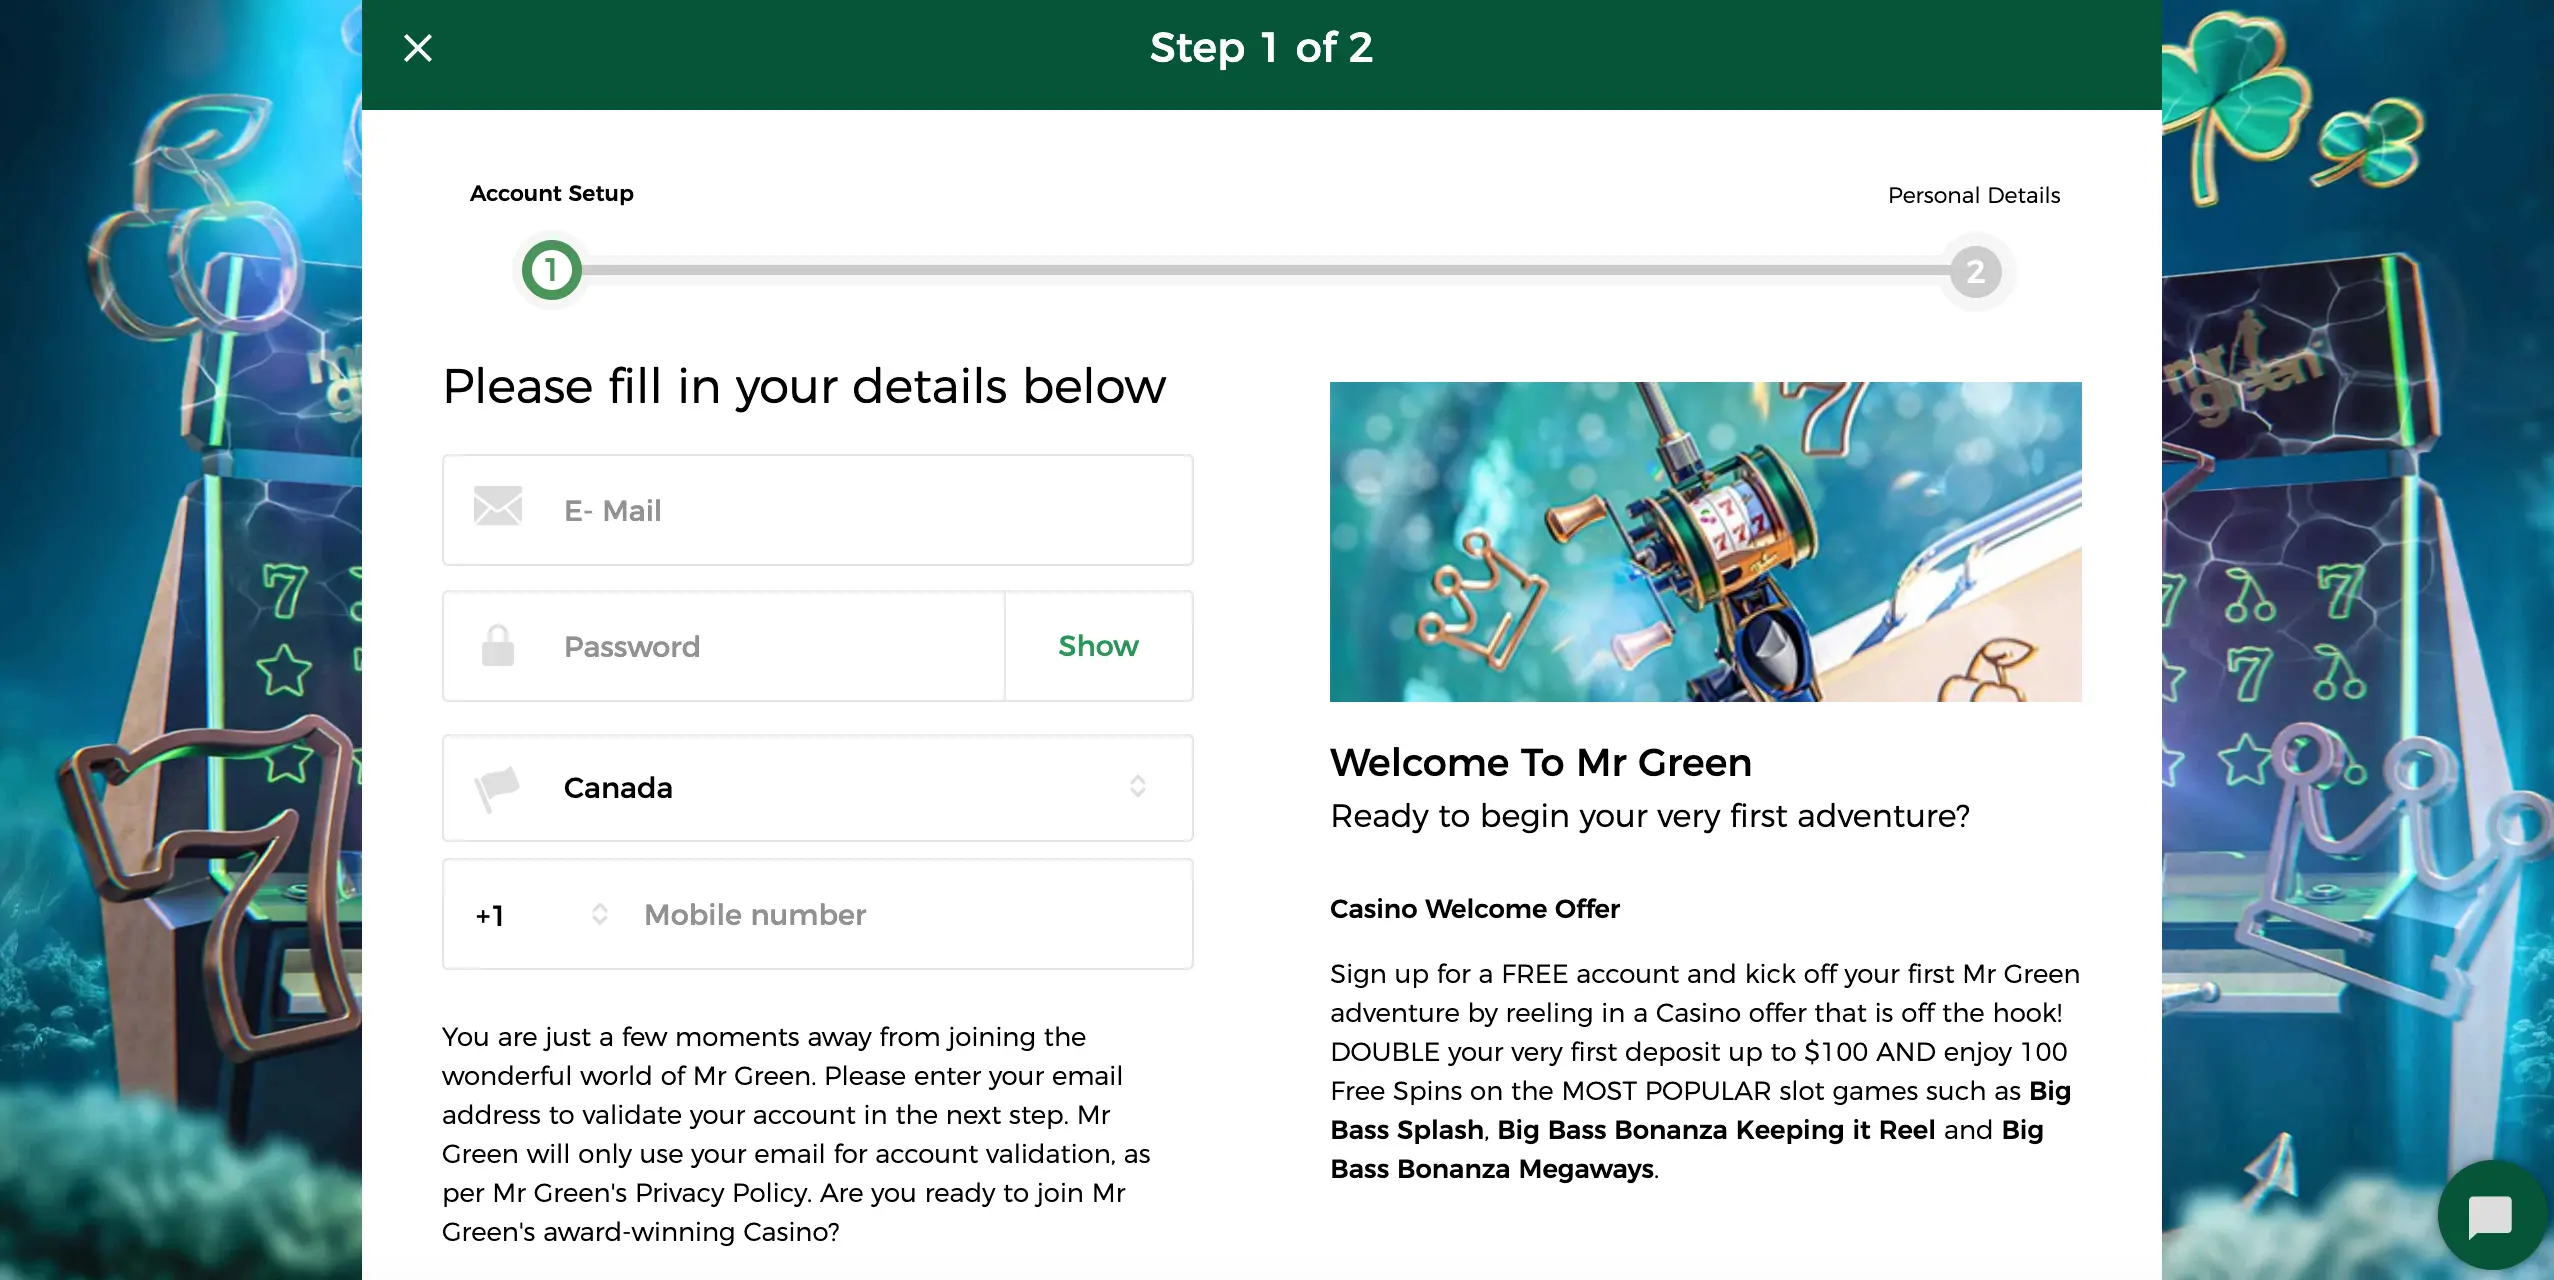Click the progress bar line between steps
The height and width of the screenshot is (1280, 2554).
point(1265,270)
